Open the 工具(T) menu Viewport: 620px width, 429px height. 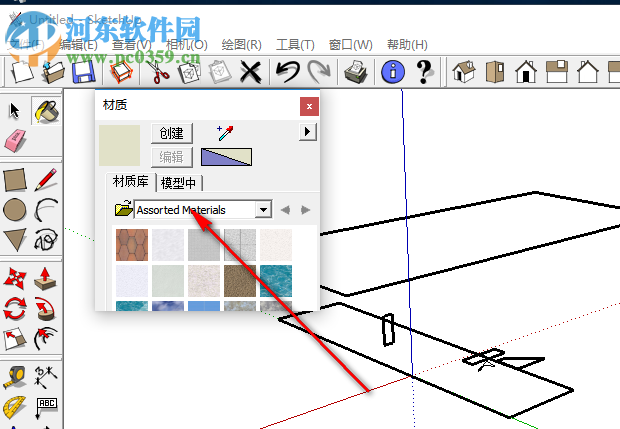coord(295,45)
